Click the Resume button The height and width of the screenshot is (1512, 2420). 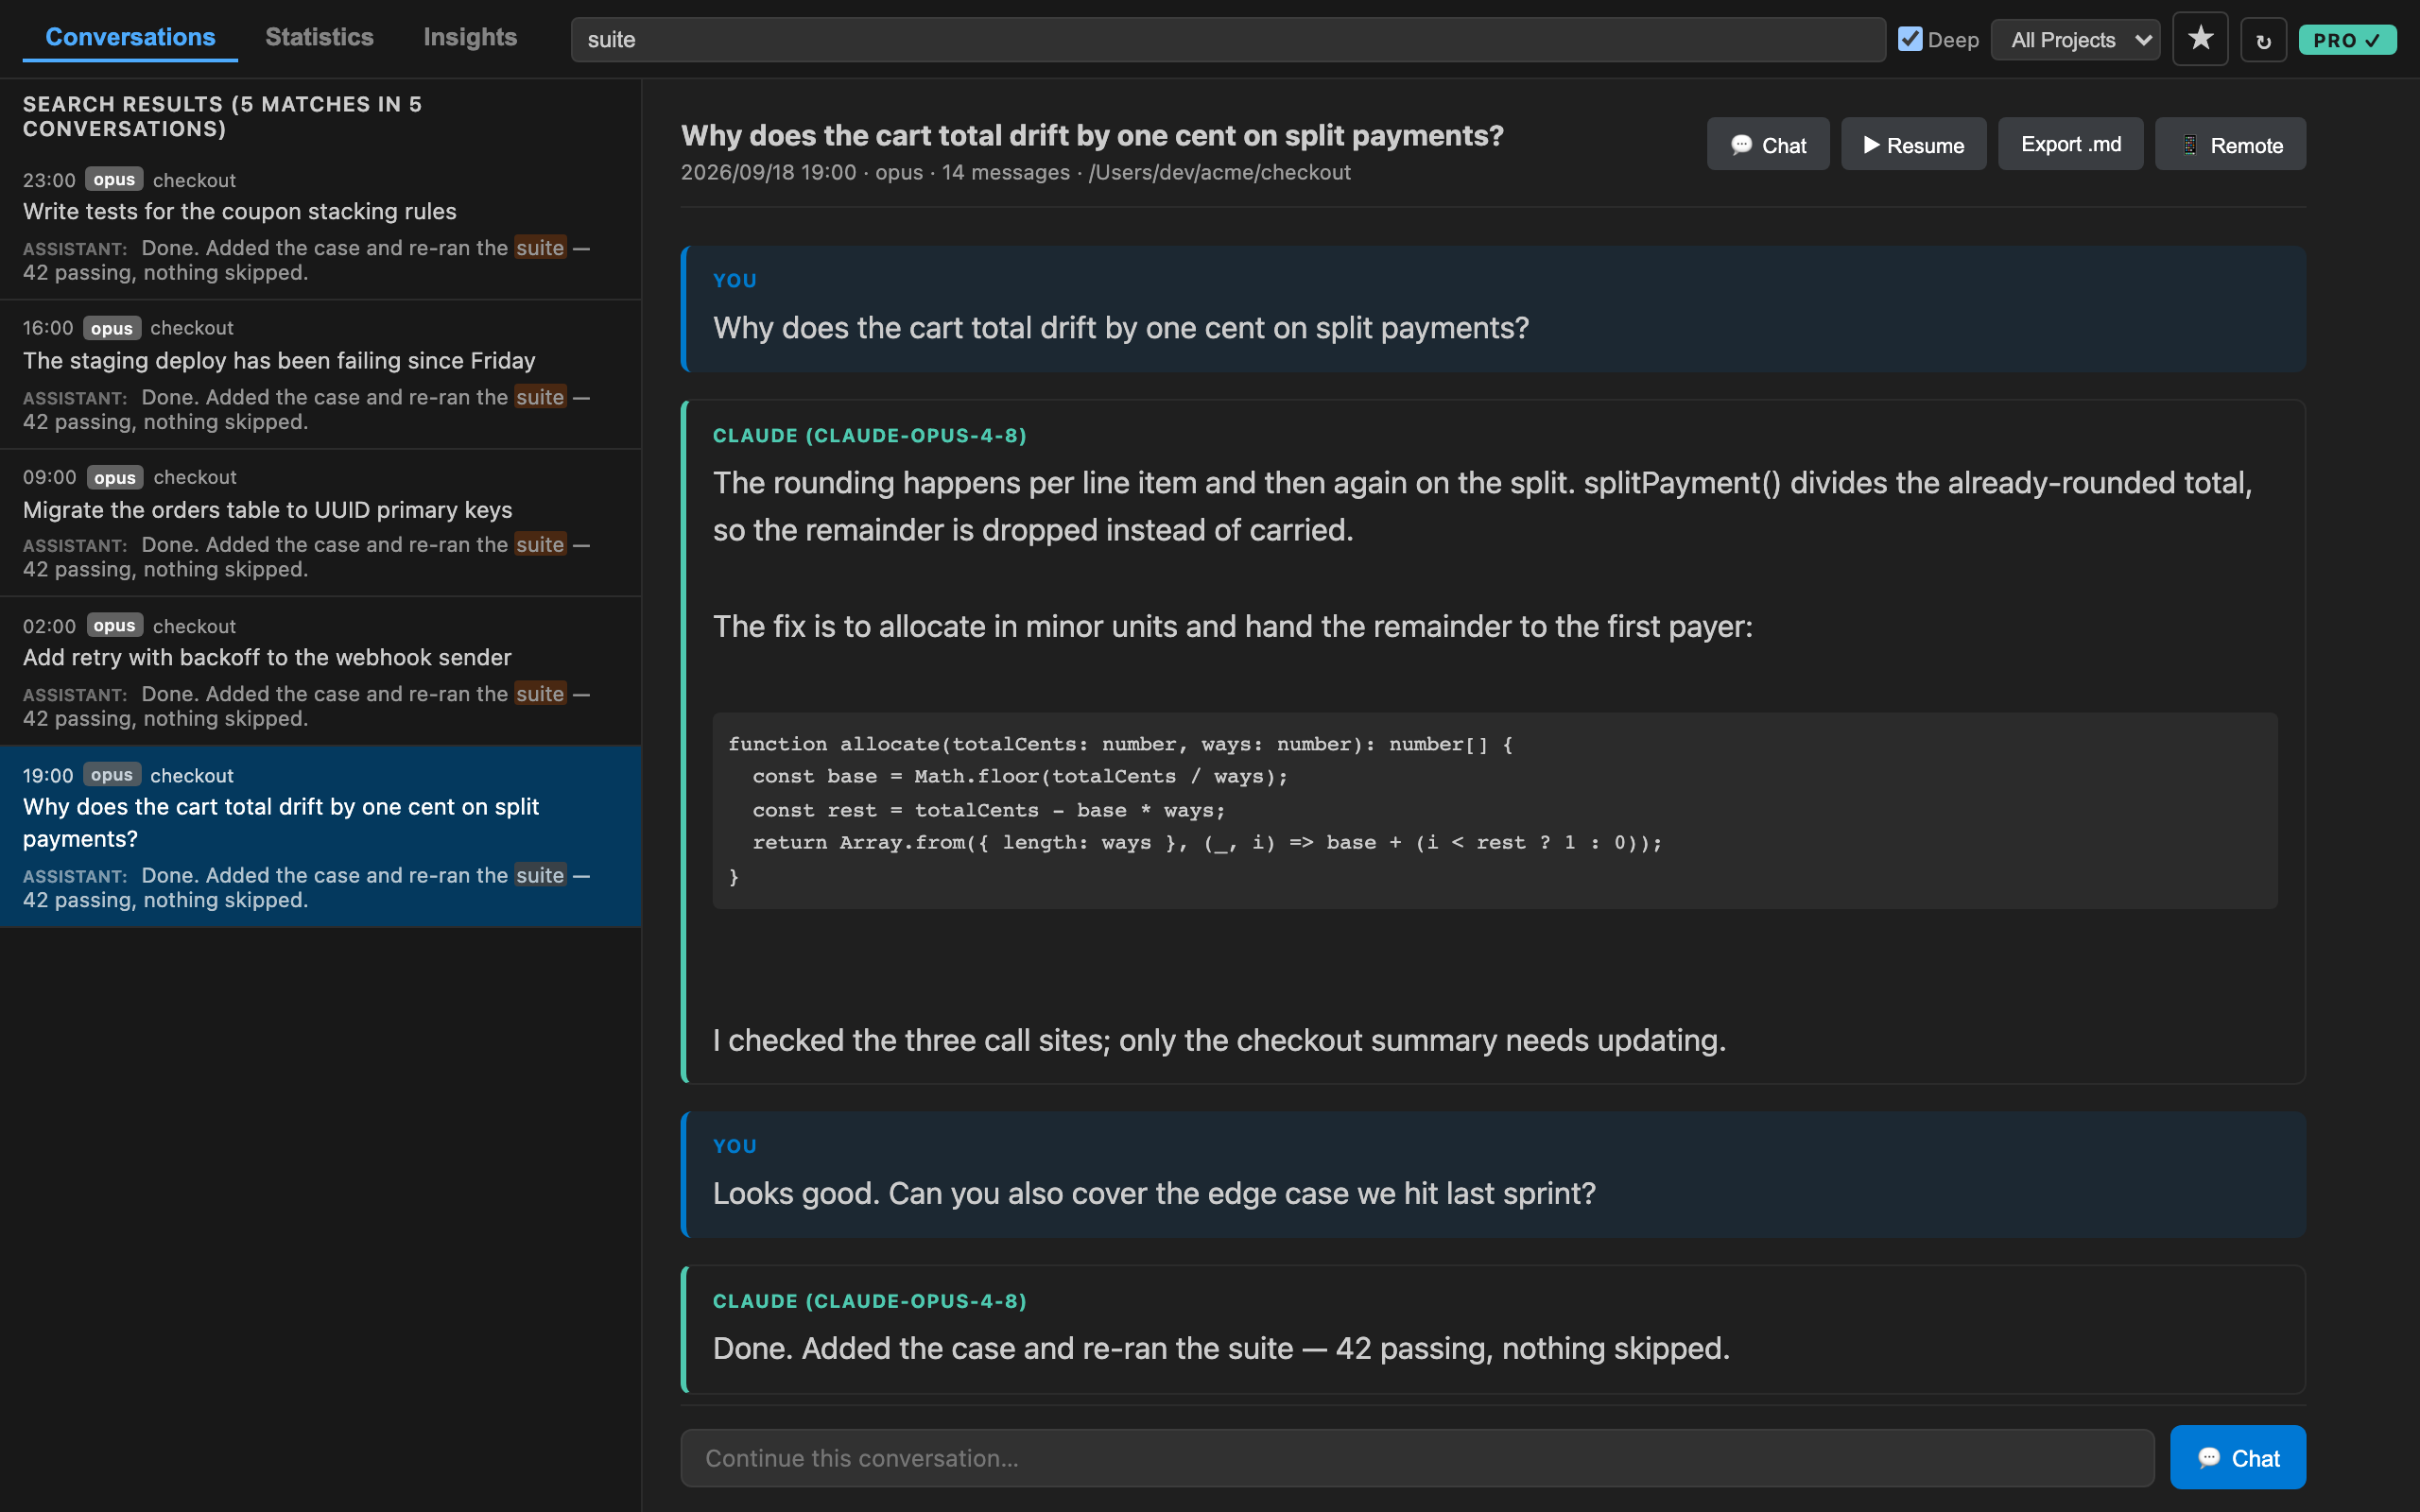tap(1913, 145)
